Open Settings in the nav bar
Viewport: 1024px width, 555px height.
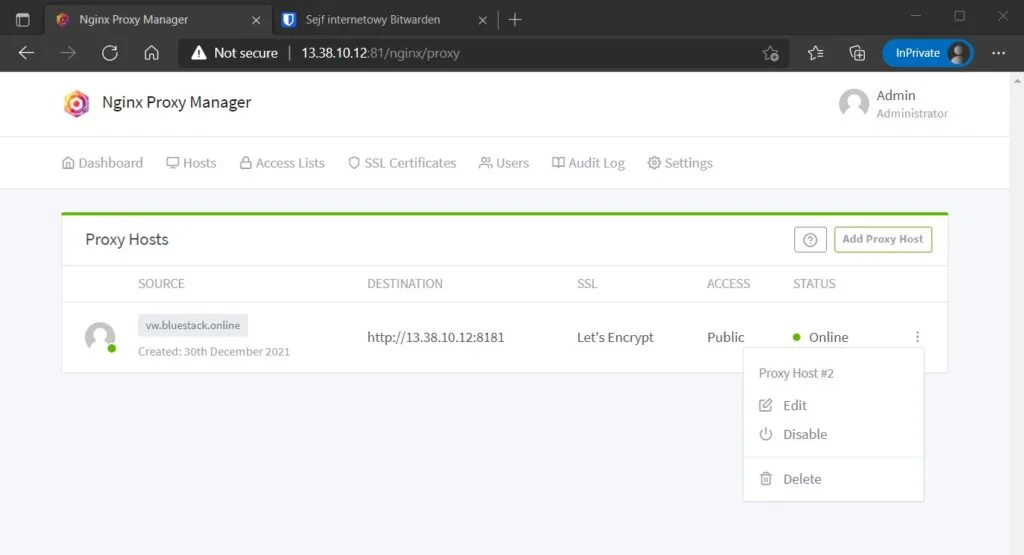(680, 163)
